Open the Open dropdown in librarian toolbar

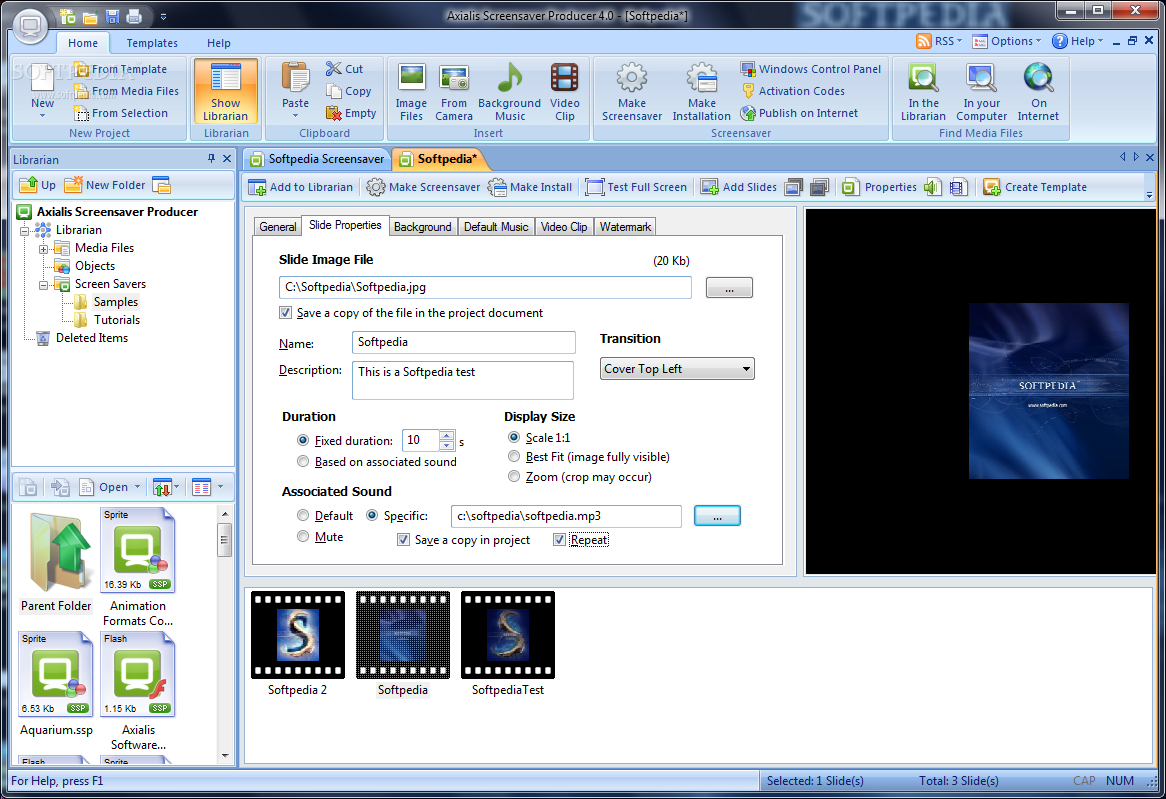click(x=138, y=487)
